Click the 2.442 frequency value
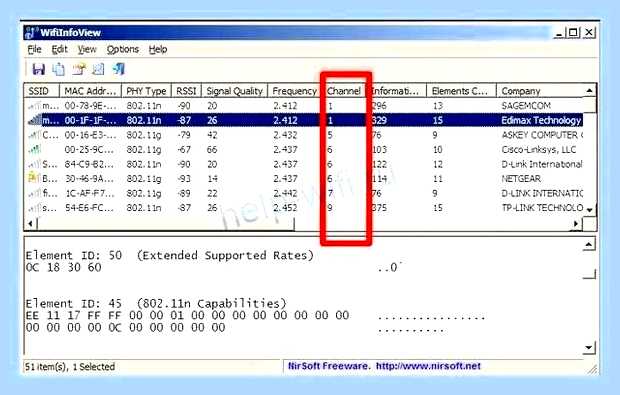Viewport: 620px width, 395px height. click(x=285, y=193)
